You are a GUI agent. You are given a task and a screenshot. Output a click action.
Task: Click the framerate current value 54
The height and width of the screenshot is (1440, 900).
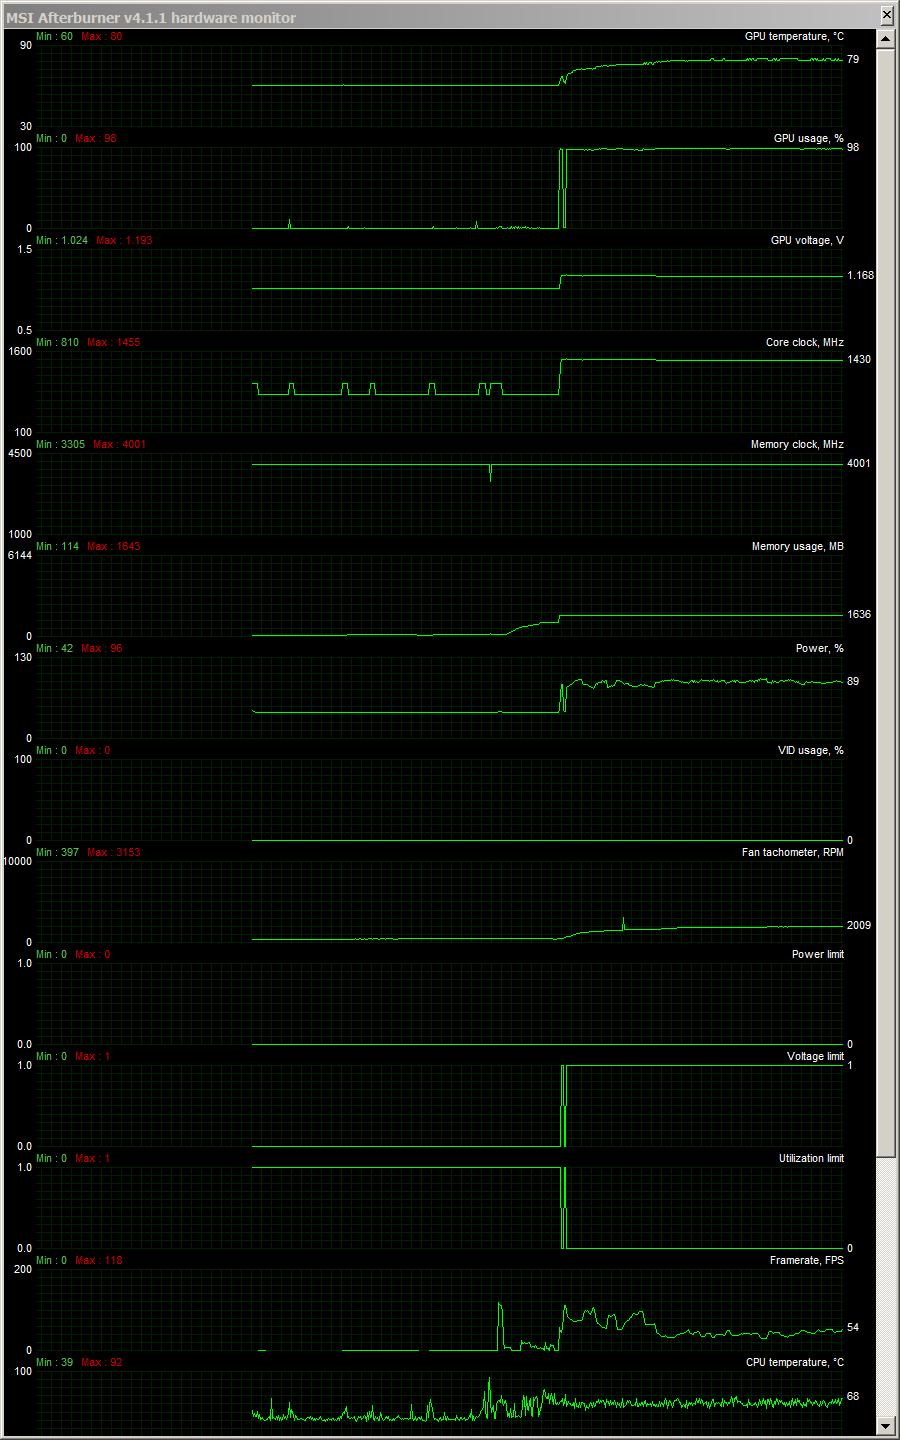(853, 1327)
